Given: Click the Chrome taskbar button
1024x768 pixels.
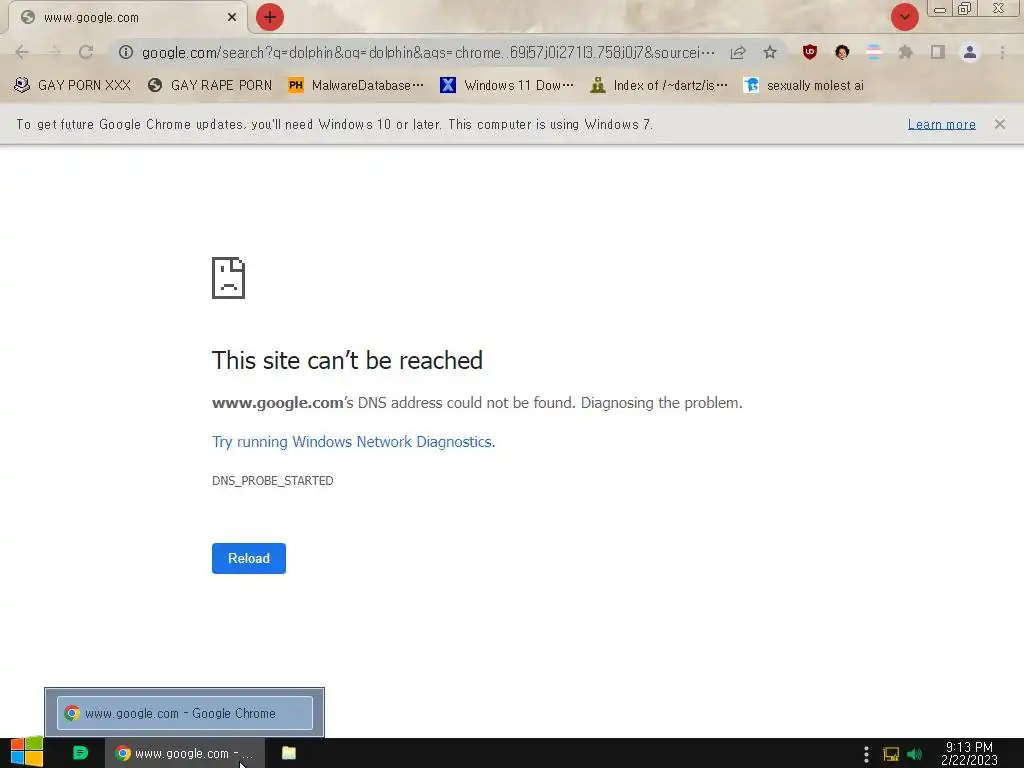Looking at the screenshot, I should 185,753.
